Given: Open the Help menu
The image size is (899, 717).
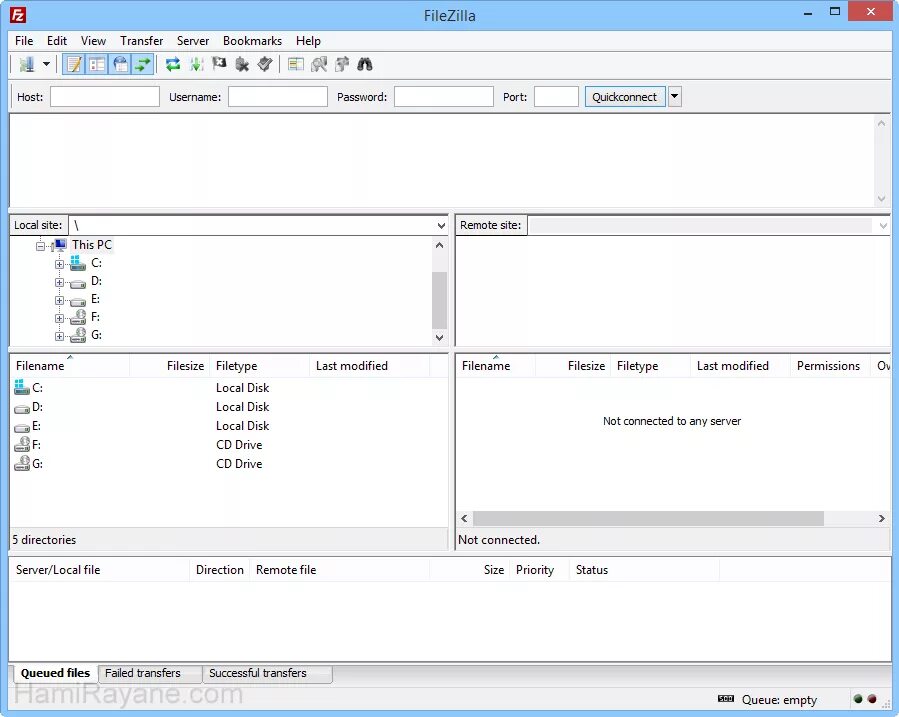Looking at the screenshot, I should (x=308, y=41).
